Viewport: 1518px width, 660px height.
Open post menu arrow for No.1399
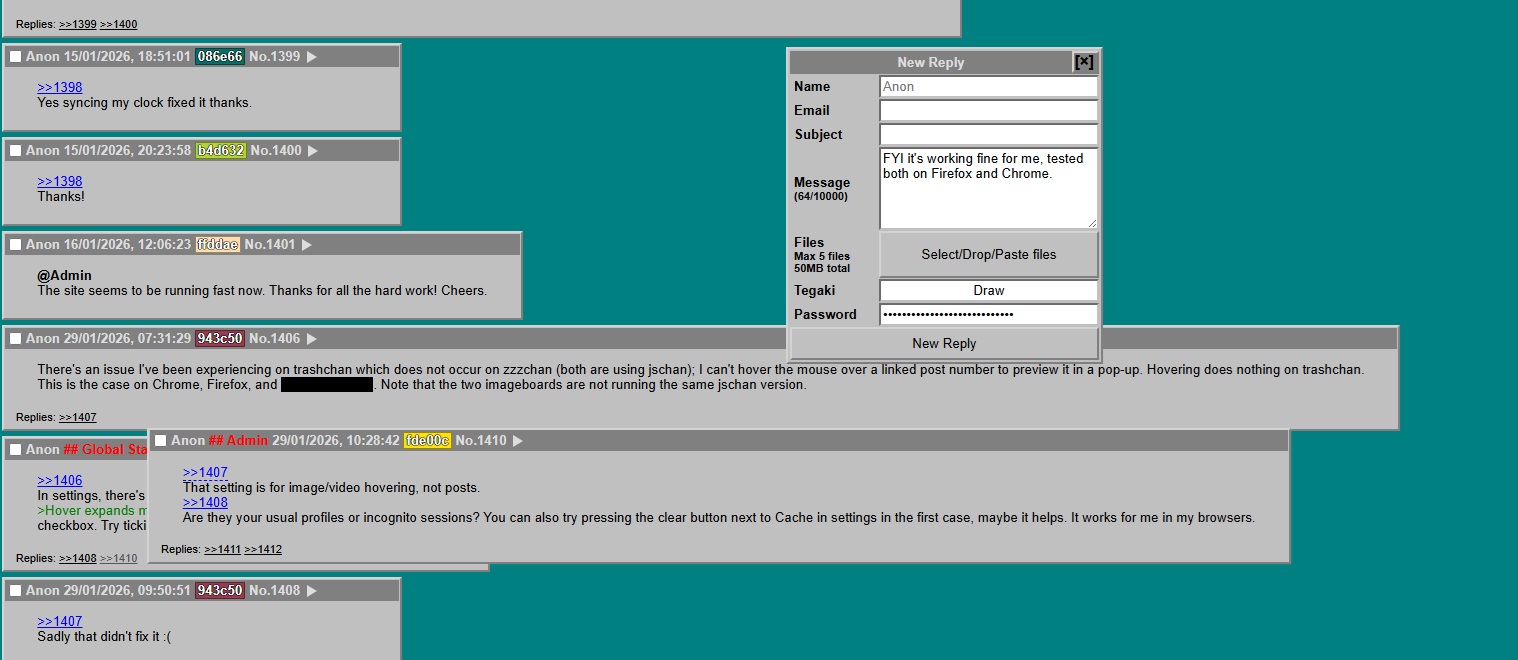[311, 57]
